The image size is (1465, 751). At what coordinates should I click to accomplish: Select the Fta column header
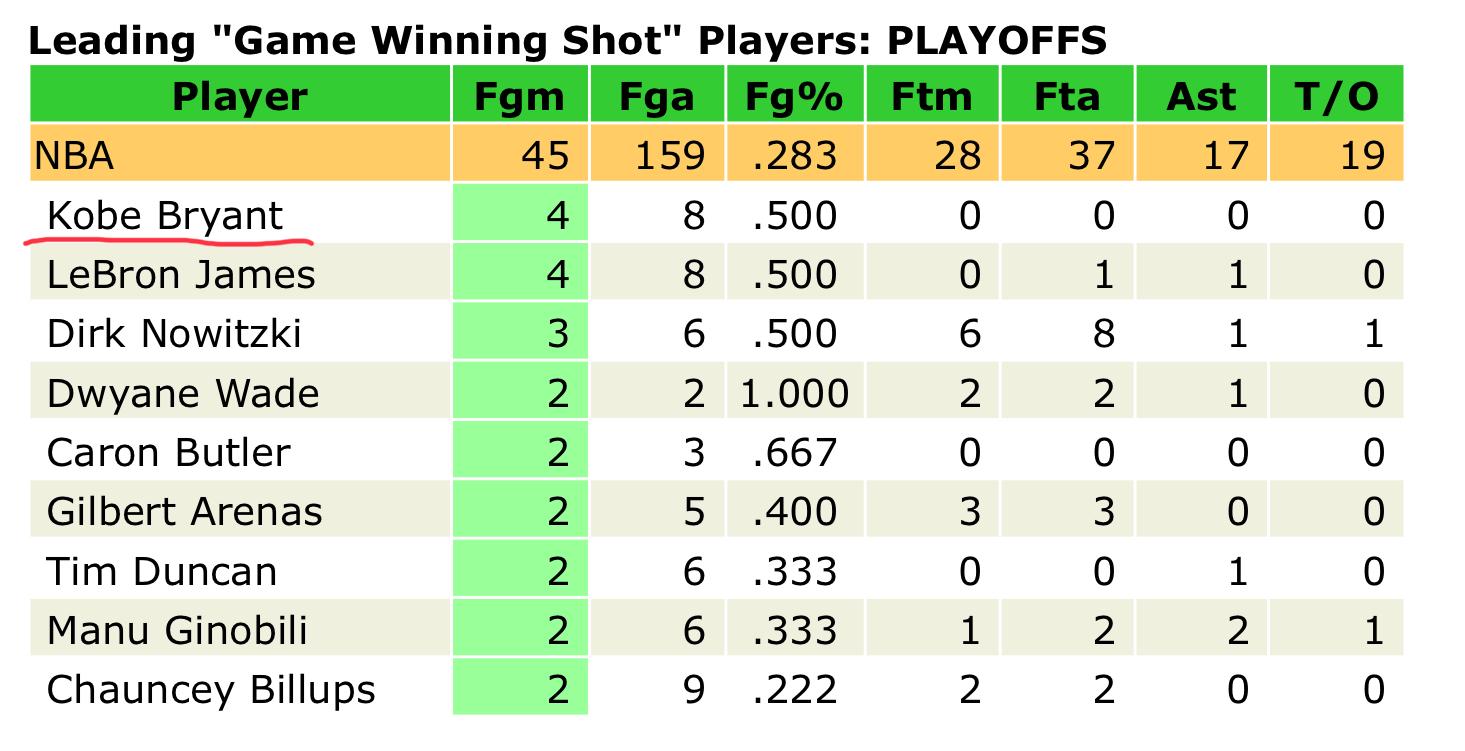[1067, 96]
